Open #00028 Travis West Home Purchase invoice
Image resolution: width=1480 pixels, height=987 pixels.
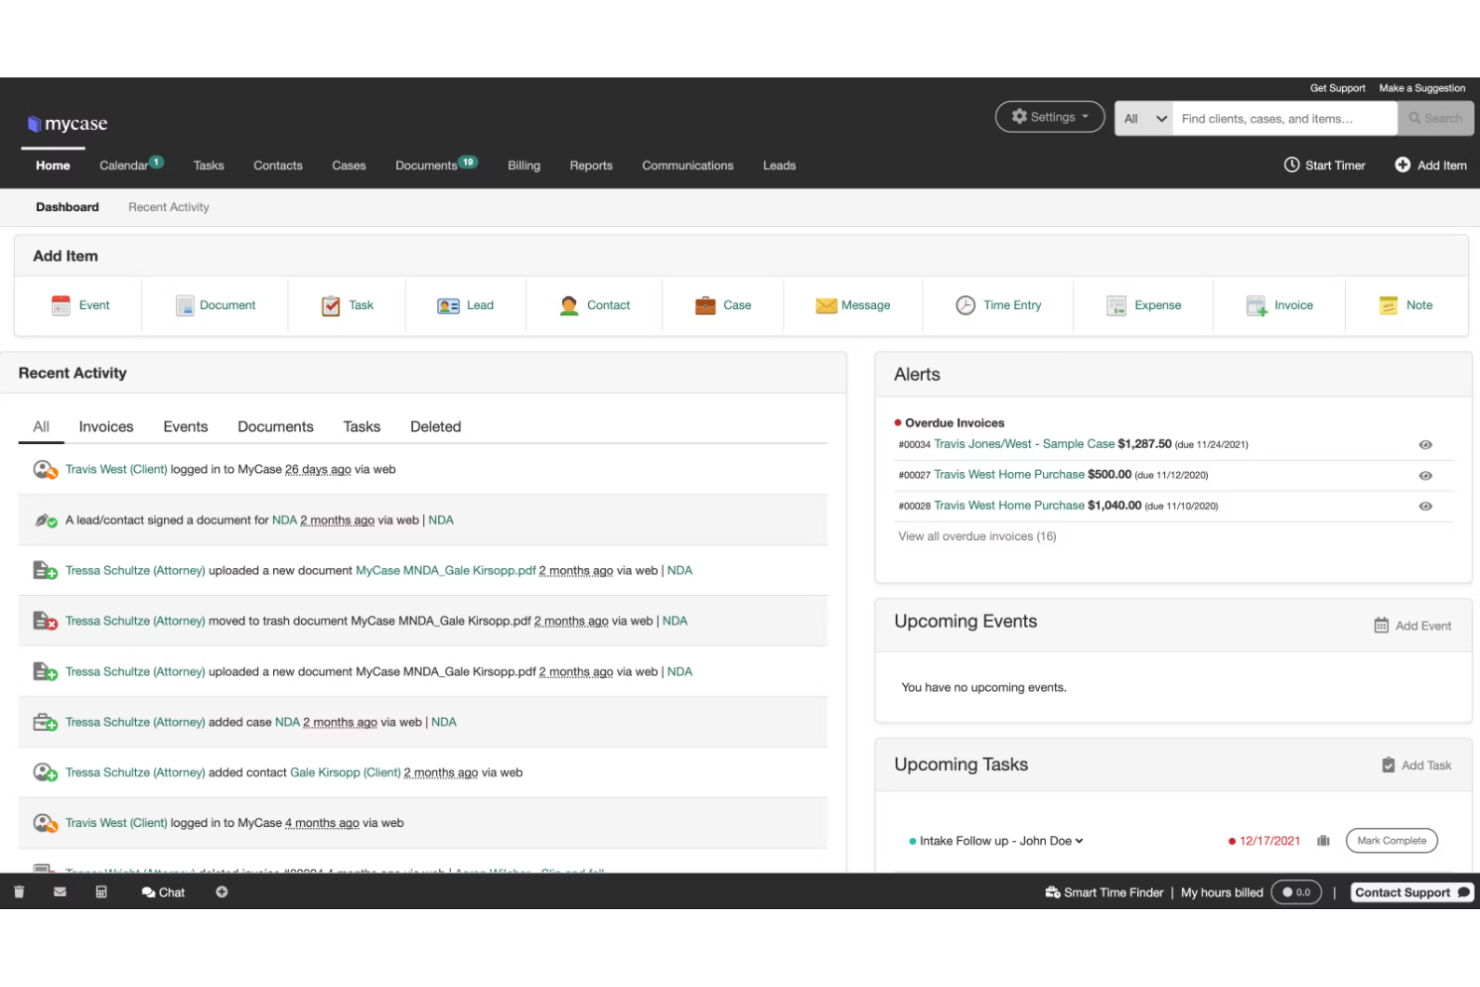(x=1009, y=506)
